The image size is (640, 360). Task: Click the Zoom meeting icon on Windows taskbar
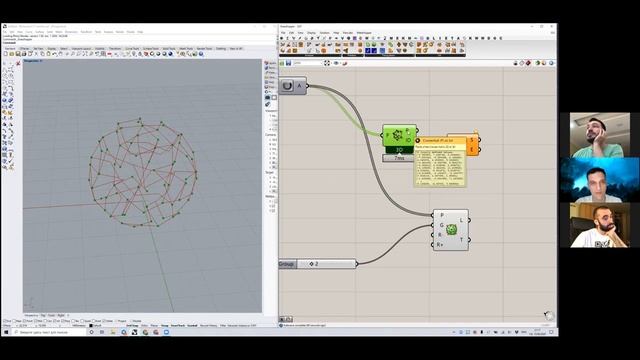tap(166, 332)
